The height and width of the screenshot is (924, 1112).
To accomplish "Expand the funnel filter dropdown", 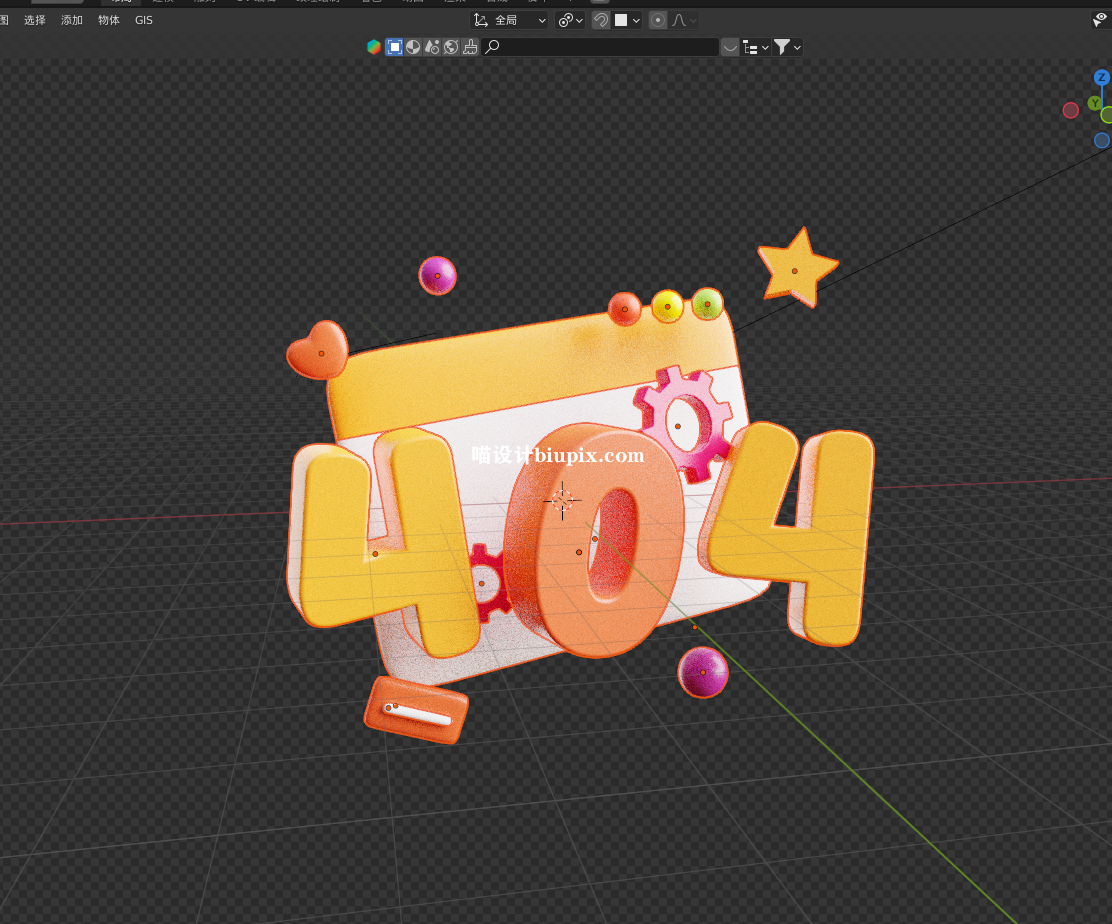I will pyautogui.click(x=788, y=47).
